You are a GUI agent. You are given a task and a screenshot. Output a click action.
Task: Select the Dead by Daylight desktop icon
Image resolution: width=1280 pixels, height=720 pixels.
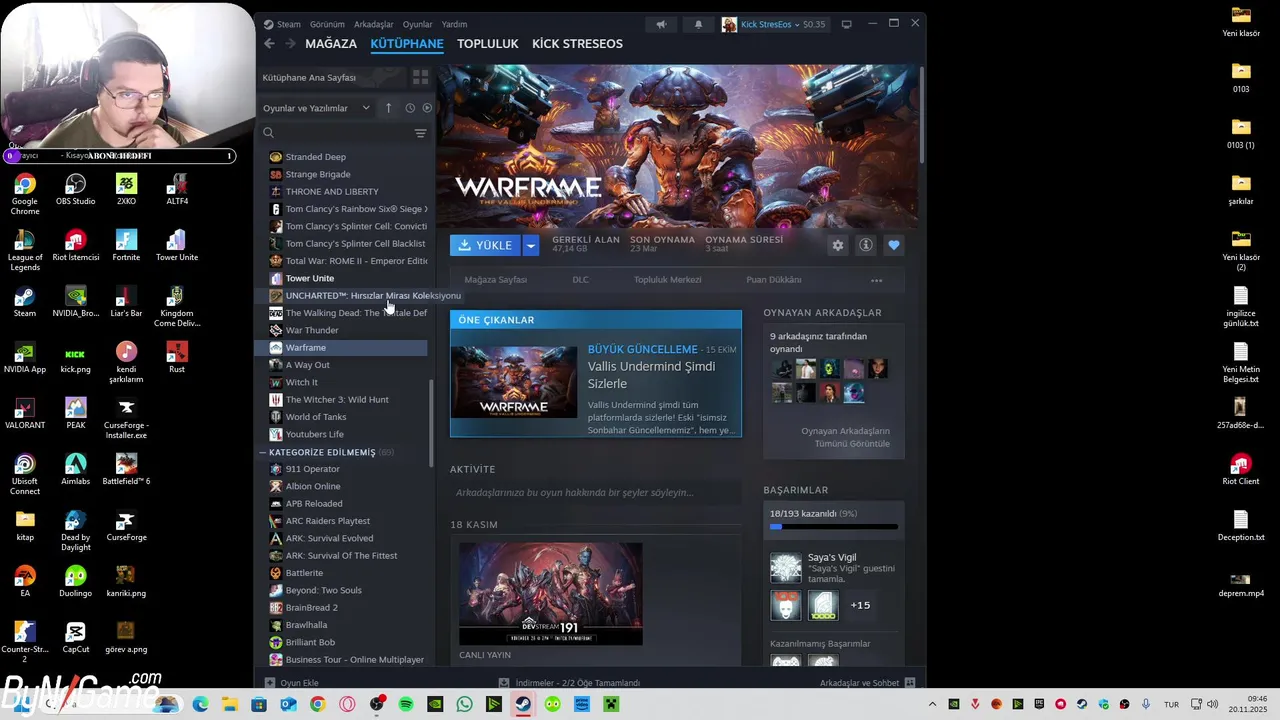75,530
